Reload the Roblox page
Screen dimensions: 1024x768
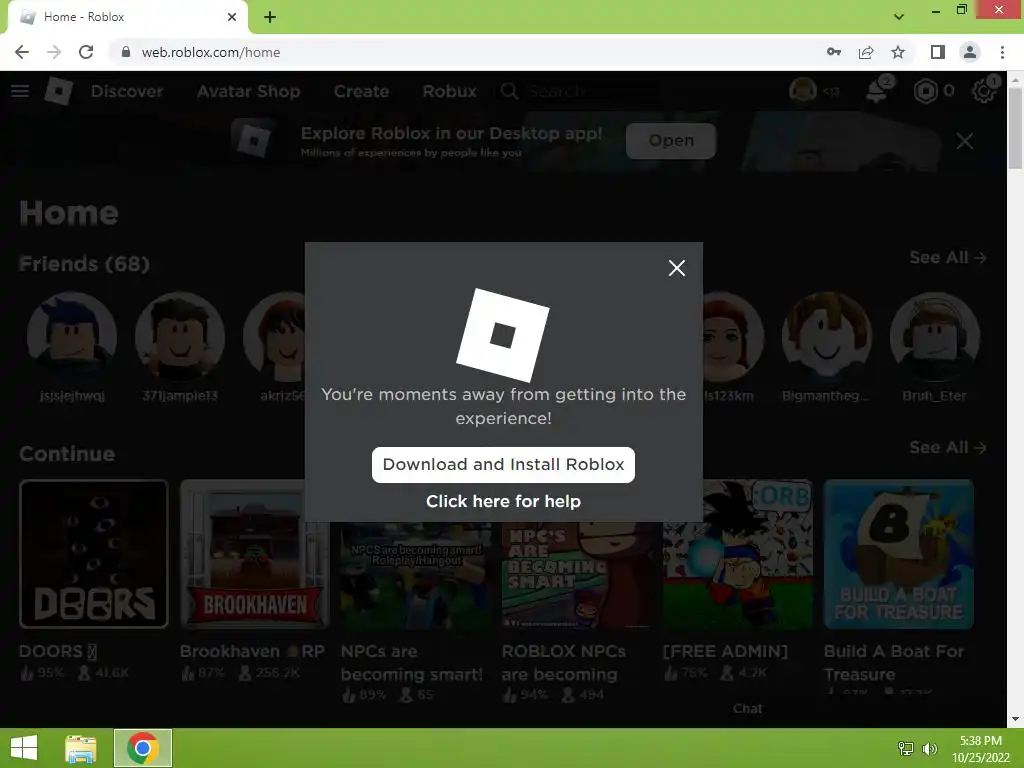click(x=86, y=52)
